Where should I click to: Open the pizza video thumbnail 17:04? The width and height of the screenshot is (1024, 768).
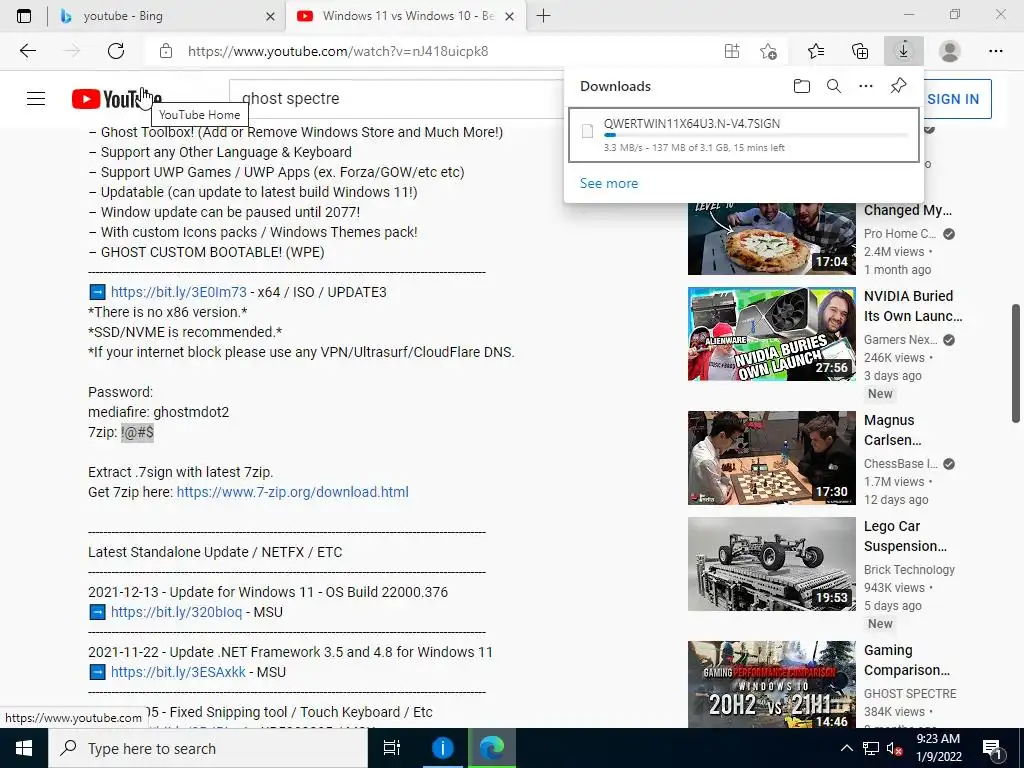click(x=771, y=238)
